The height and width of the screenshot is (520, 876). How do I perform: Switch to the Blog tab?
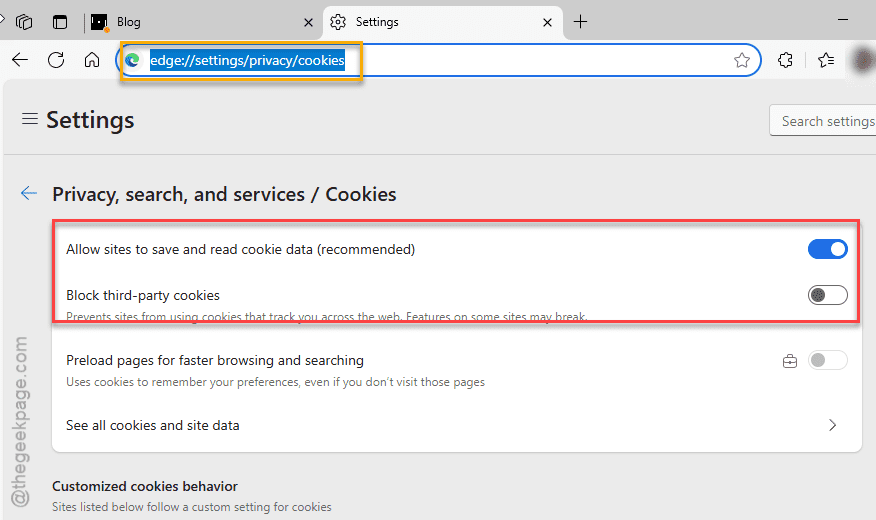point(196,22)
